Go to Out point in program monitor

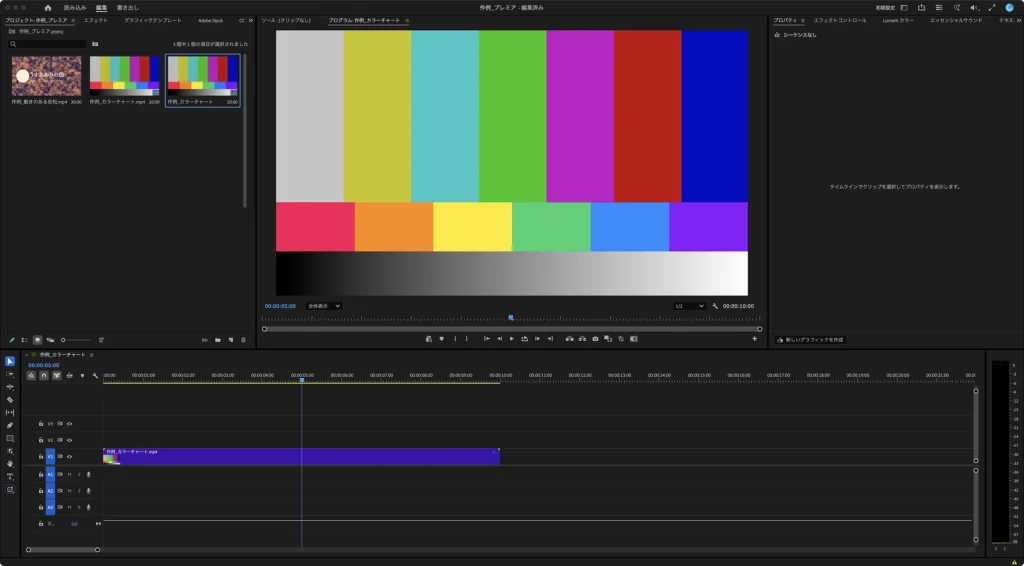click(x=550, y=339)
